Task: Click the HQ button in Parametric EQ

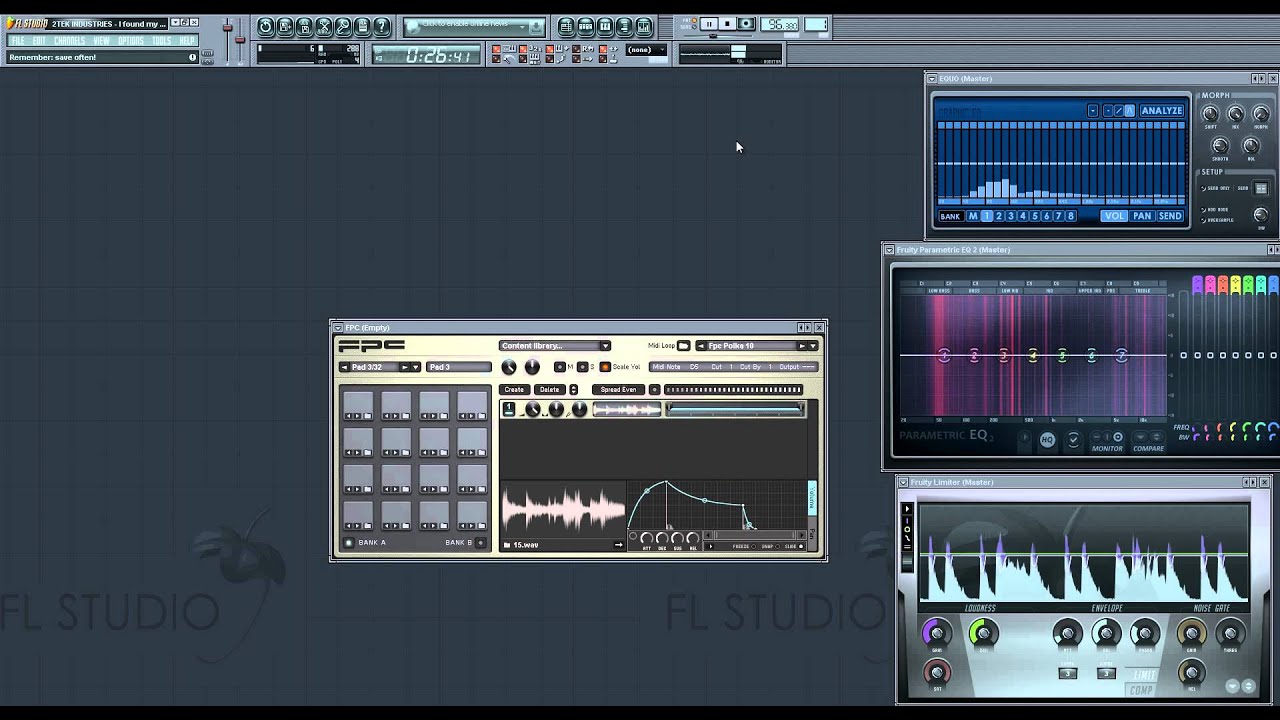Action: (1047, 440)
